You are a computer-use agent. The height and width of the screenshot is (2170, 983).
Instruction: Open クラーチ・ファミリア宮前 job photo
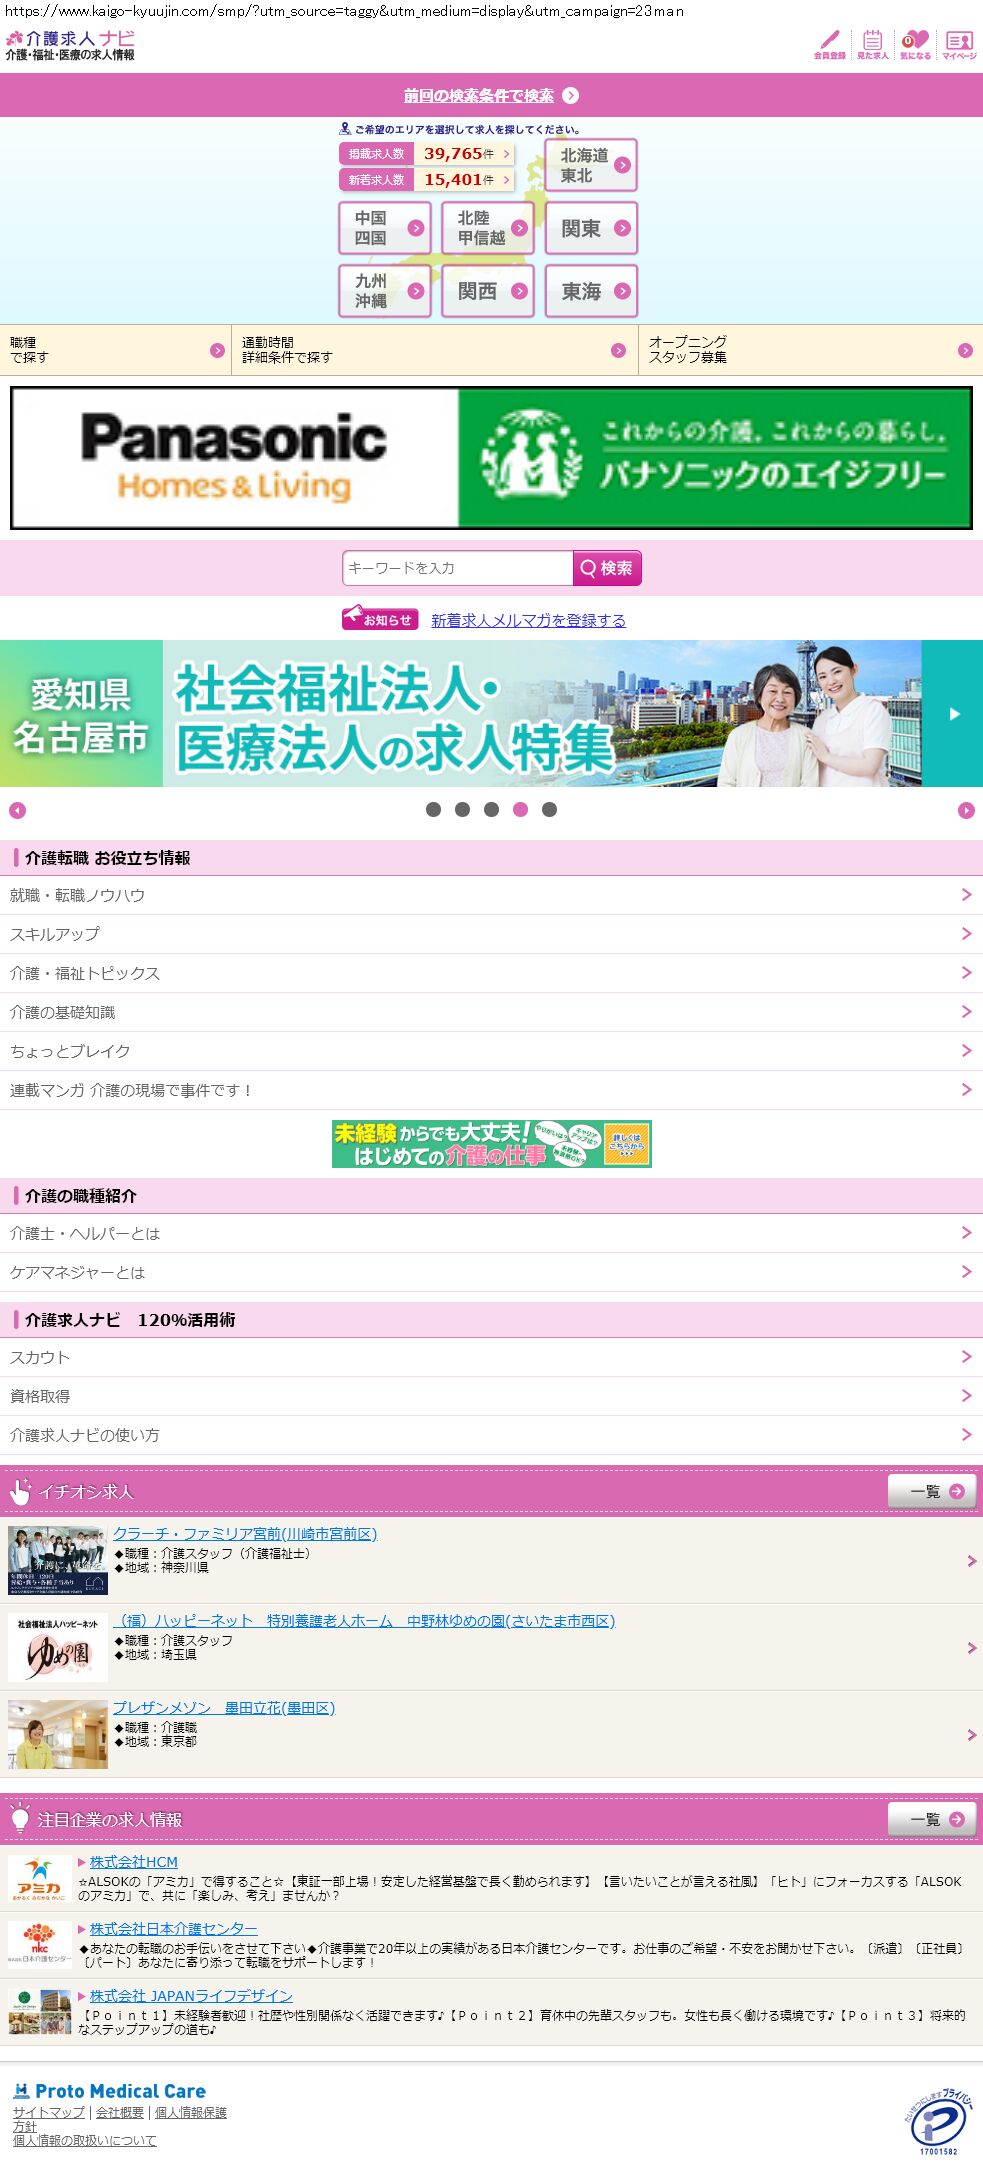click(58, 1561)
